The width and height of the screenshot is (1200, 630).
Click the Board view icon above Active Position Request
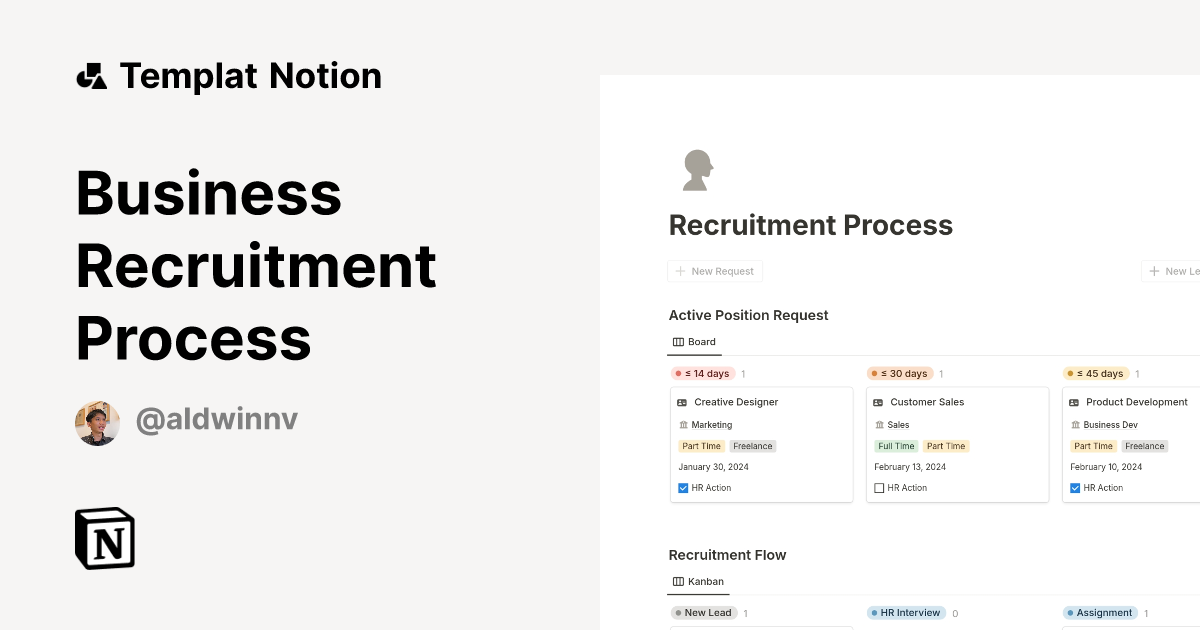click(678, 341)
